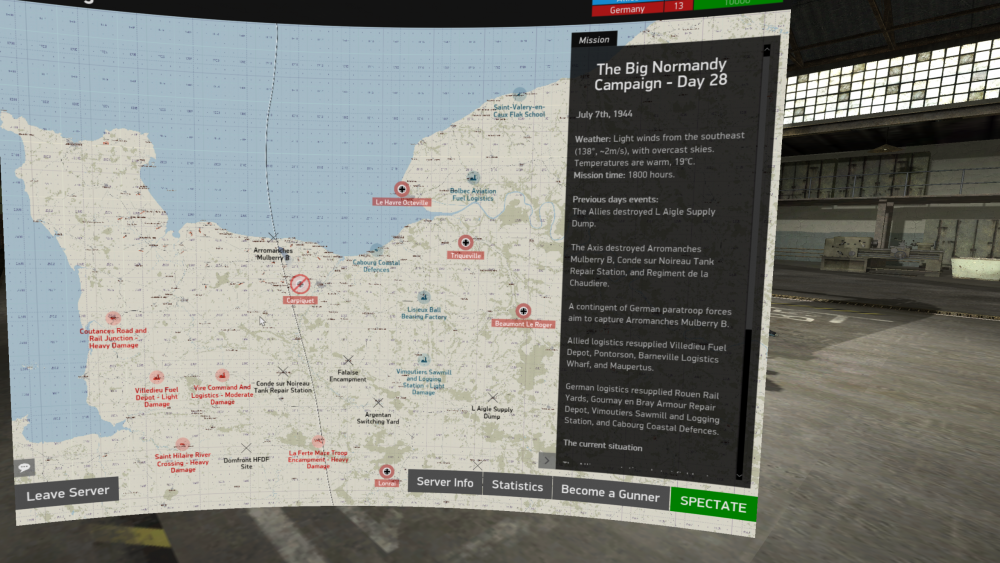Click the Lisieux Ball Bearing Factory icon

click(x=423, y=296)
